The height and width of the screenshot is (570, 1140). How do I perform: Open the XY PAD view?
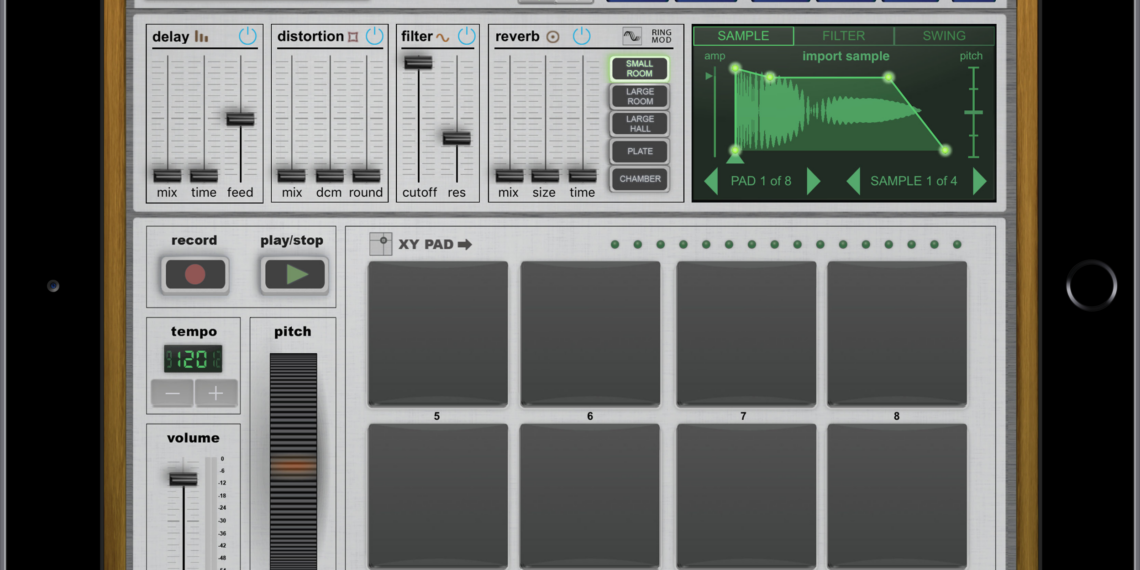[x=421, y=244]
